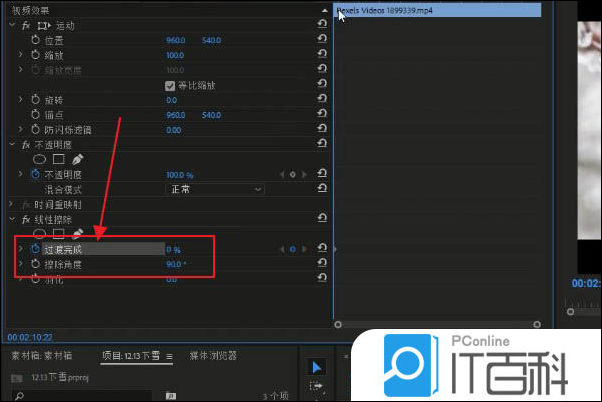The height and width of the screenshot is (402, 602).
Task: Collapse the 线性擦除 effect group
Action: tap(12, 219)
